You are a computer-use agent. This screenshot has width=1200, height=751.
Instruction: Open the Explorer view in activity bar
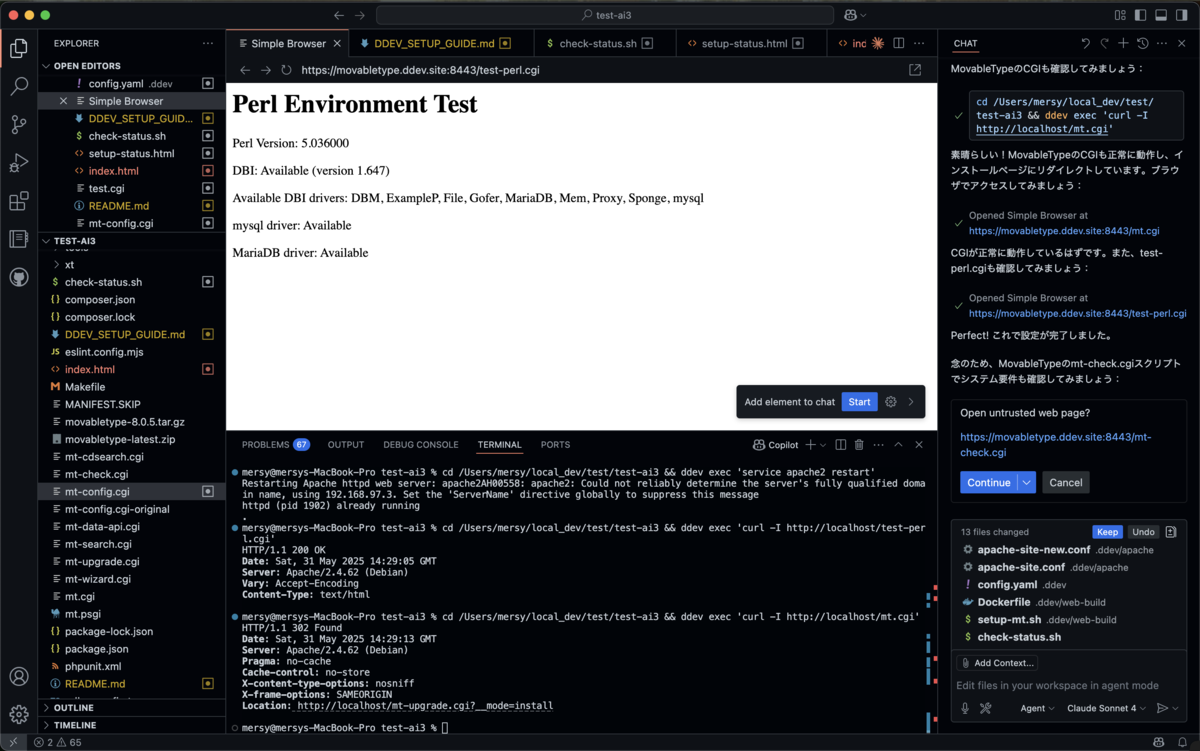(x=18, y=47)
